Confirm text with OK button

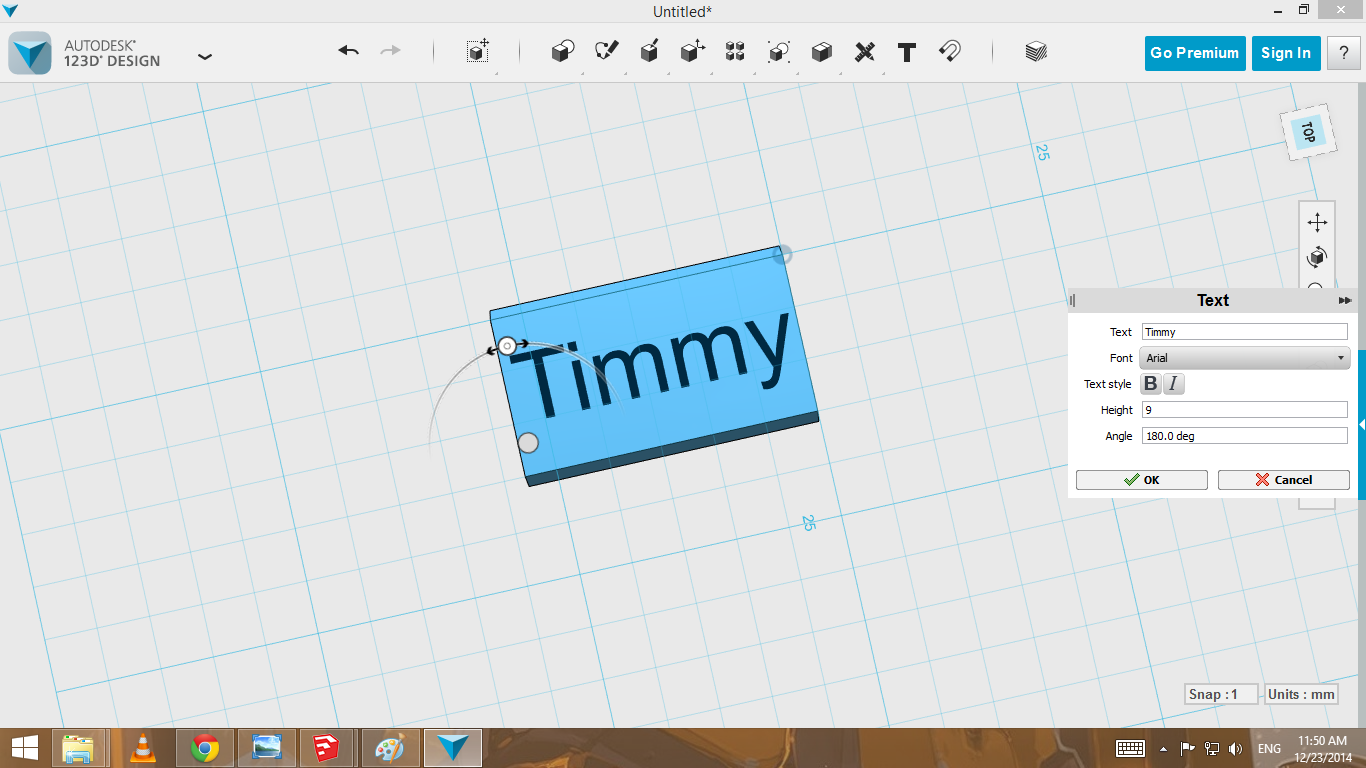click(x=1142, y=480)
